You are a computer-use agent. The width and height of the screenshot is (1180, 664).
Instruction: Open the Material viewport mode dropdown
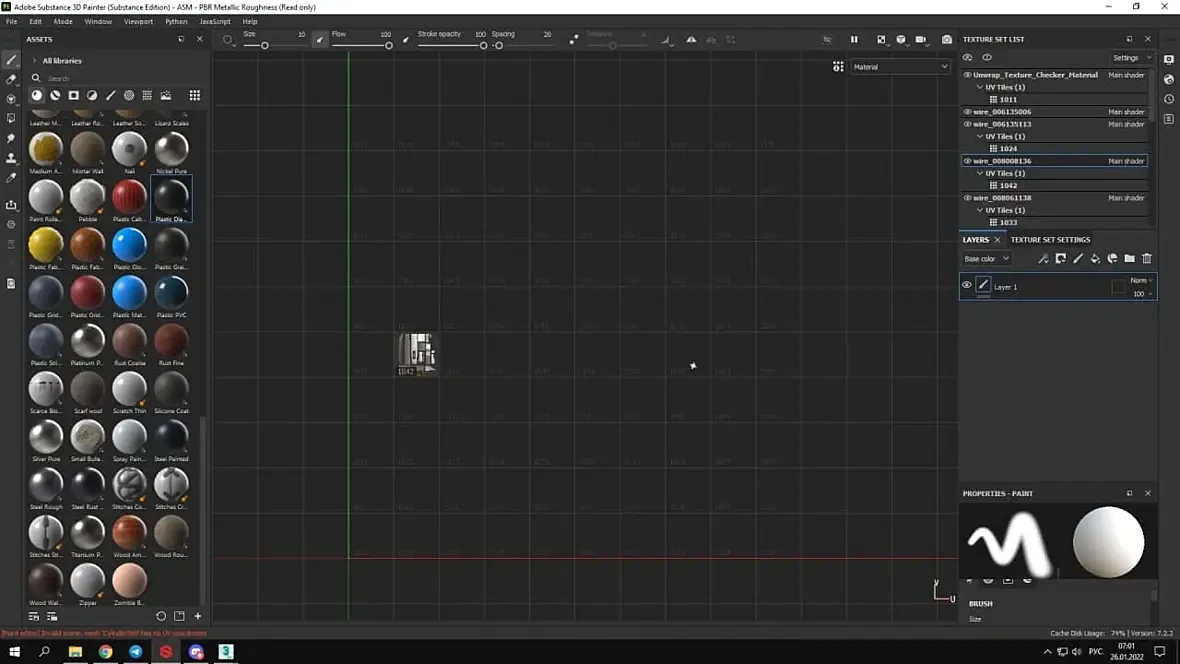(900, 67)
